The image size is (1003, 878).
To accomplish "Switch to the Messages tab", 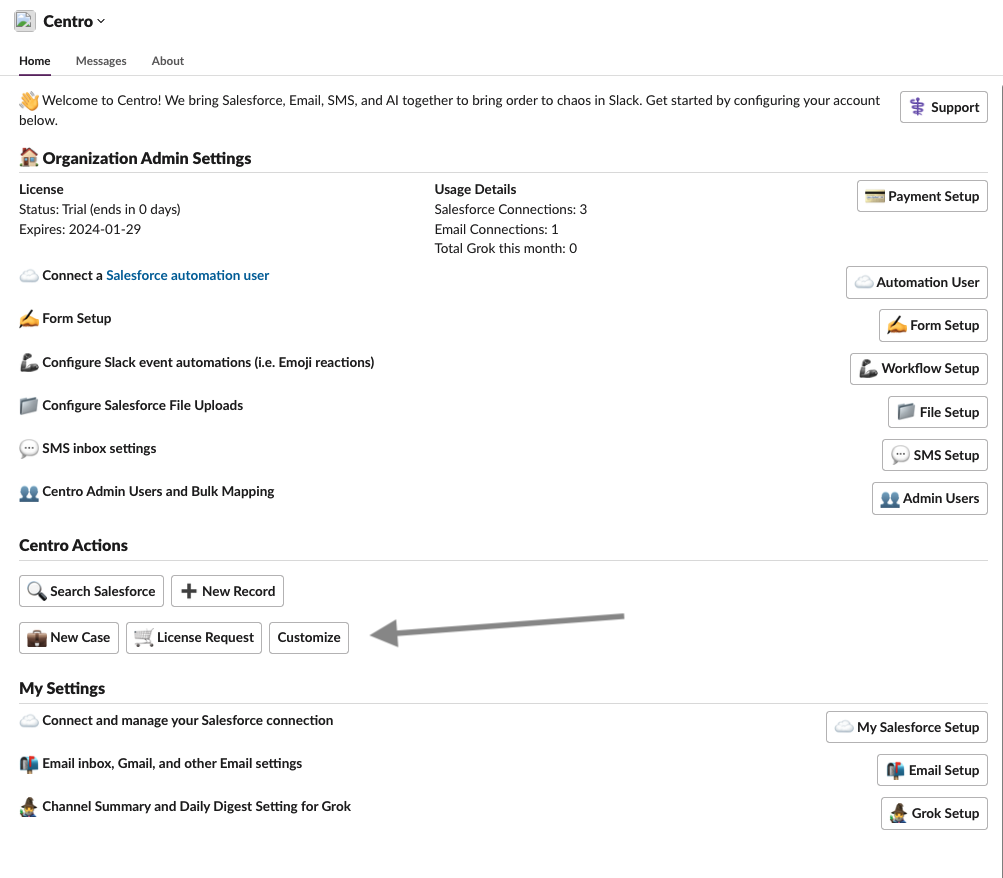I will coord(101,61).
